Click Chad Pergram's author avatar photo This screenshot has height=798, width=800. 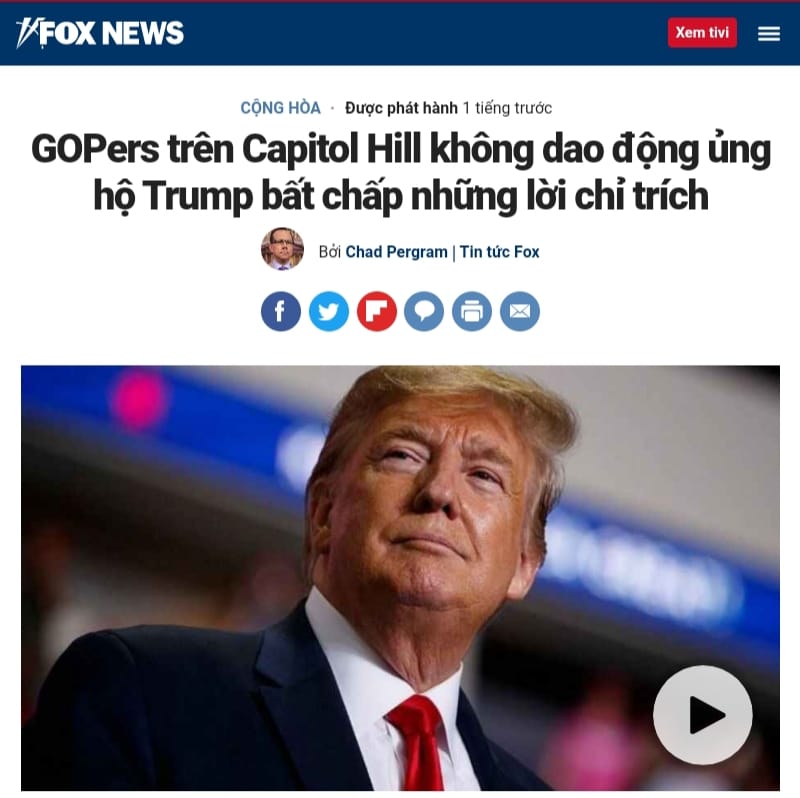point(282,249)
